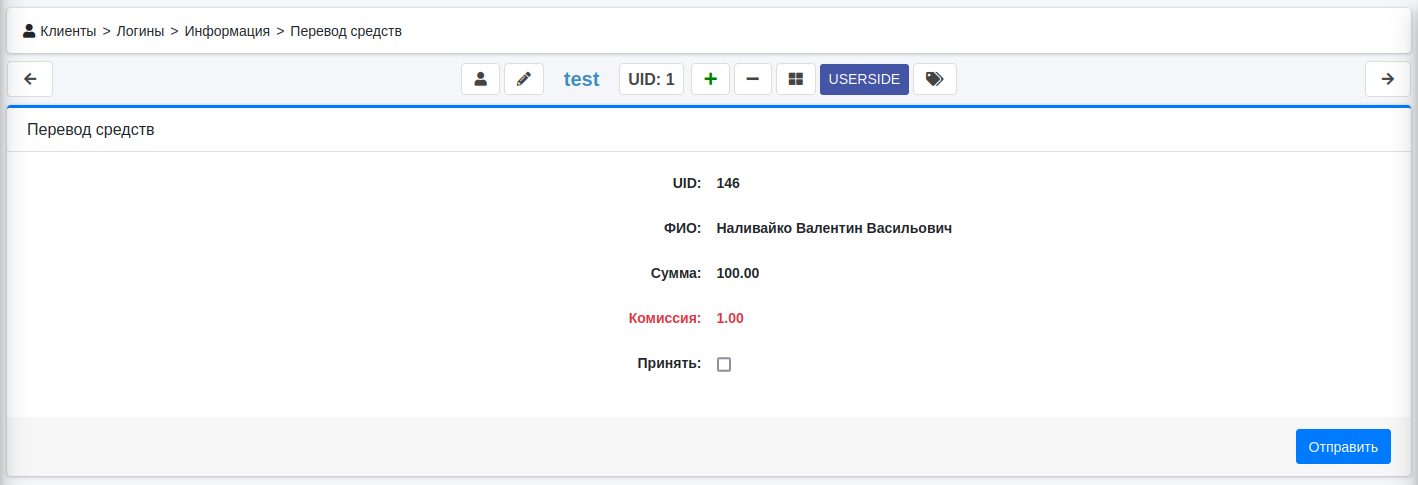Click the green plus payment icon
The height and width of the screenshot is (485, 1418).
coord(710,79)
